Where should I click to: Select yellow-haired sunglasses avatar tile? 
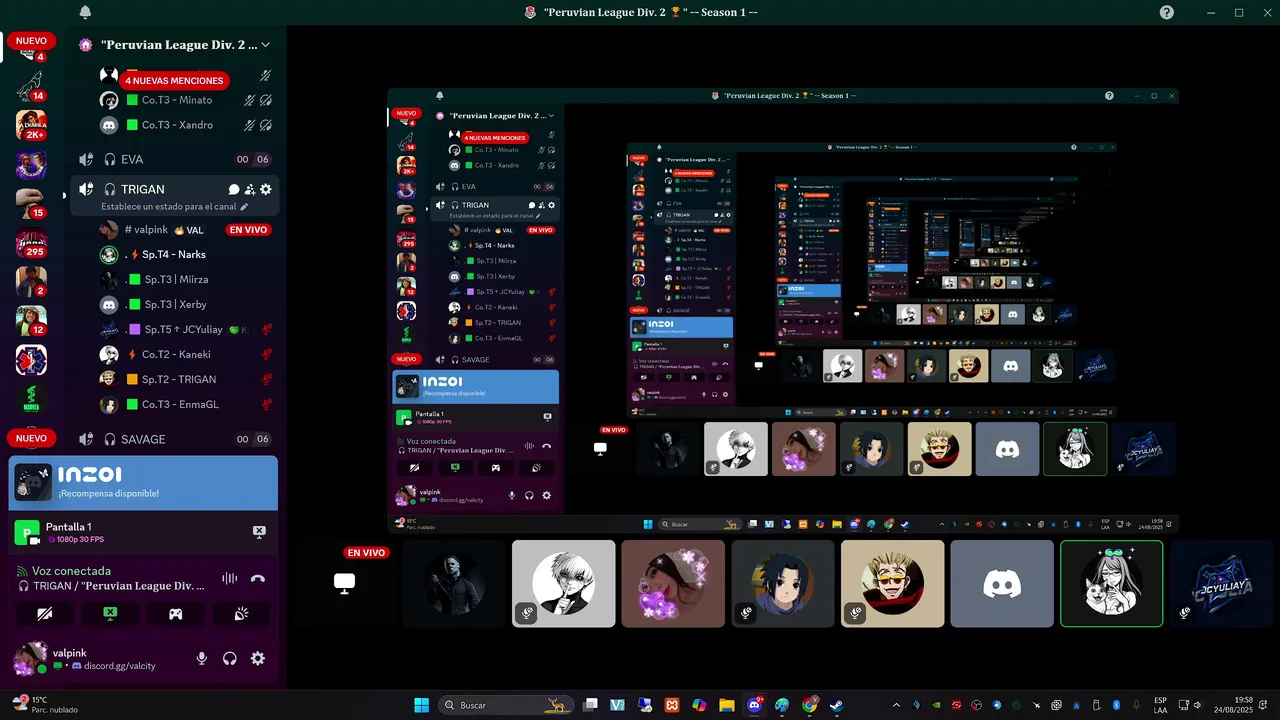[892, 584]
